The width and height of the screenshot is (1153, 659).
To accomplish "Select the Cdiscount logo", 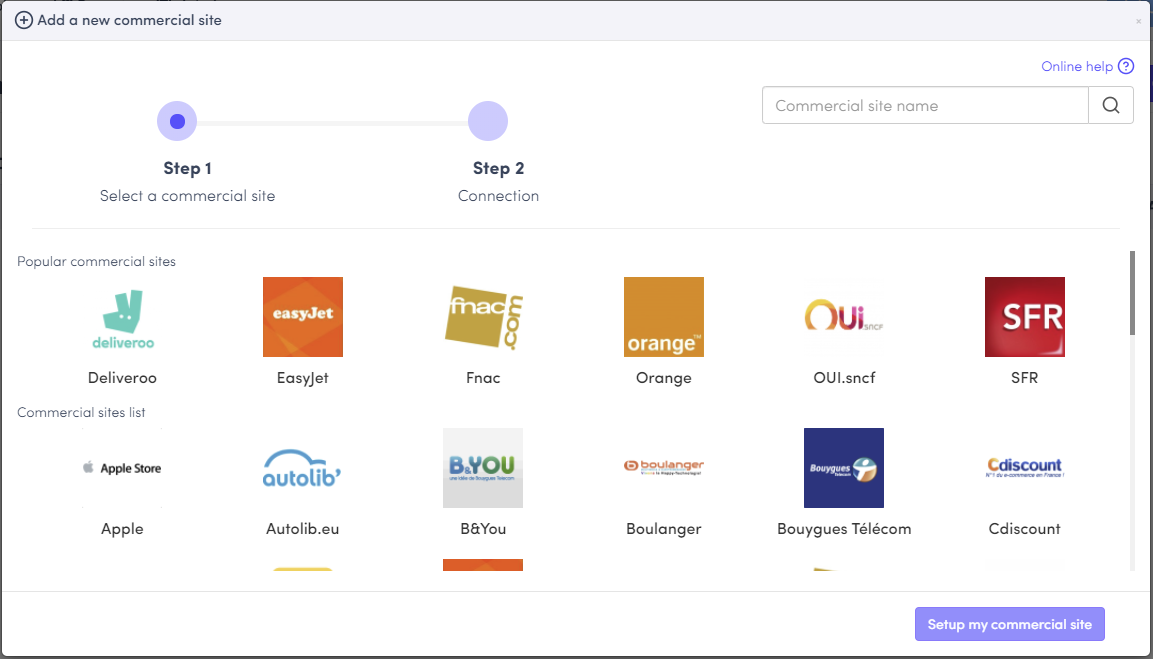I will tap(1025, 468).
